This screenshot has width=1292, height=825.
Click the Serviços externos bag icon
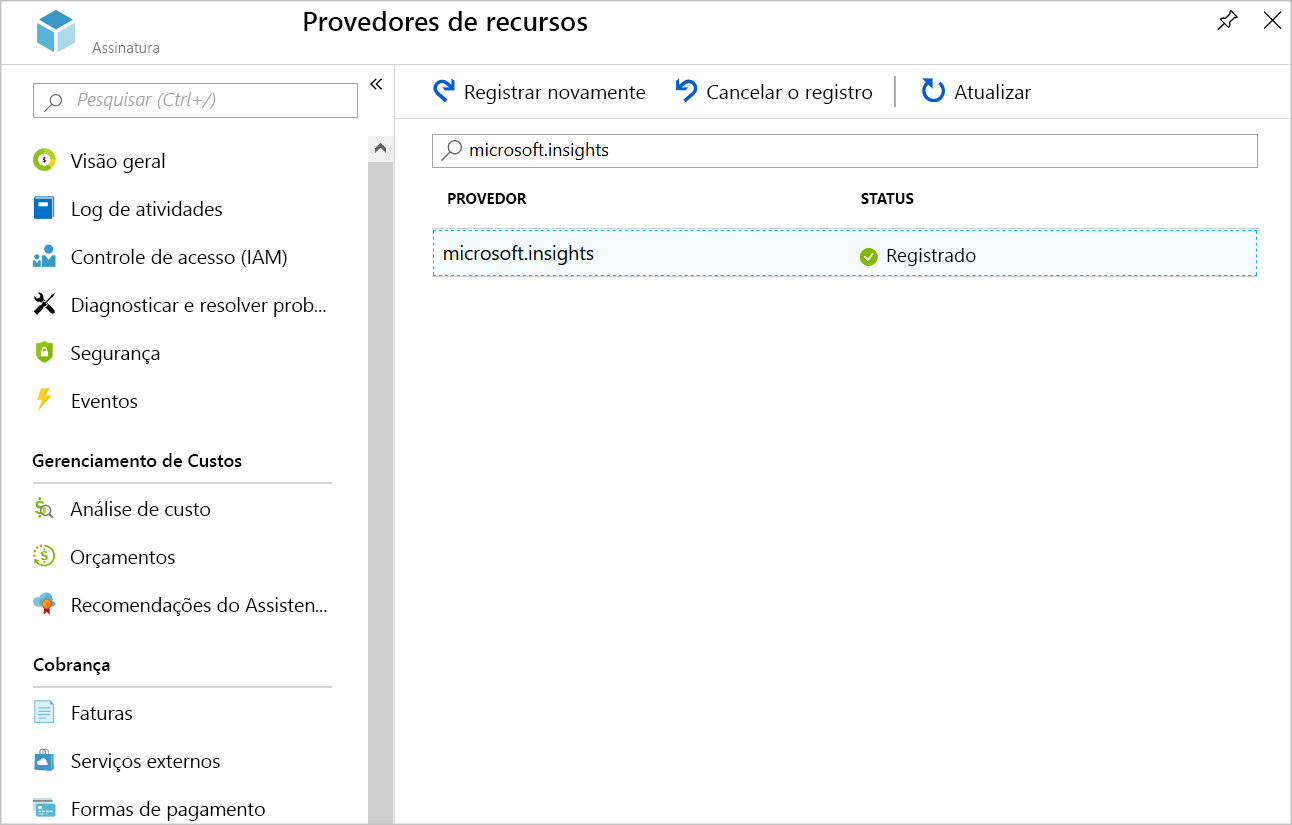(x=44, y=761)
